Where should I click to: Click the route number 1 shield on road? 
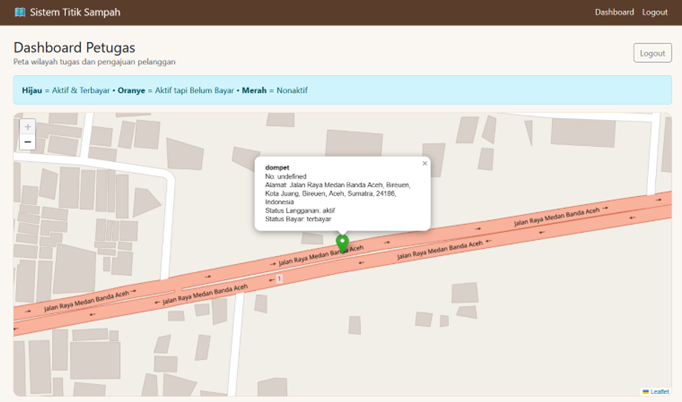click(279, 278)
